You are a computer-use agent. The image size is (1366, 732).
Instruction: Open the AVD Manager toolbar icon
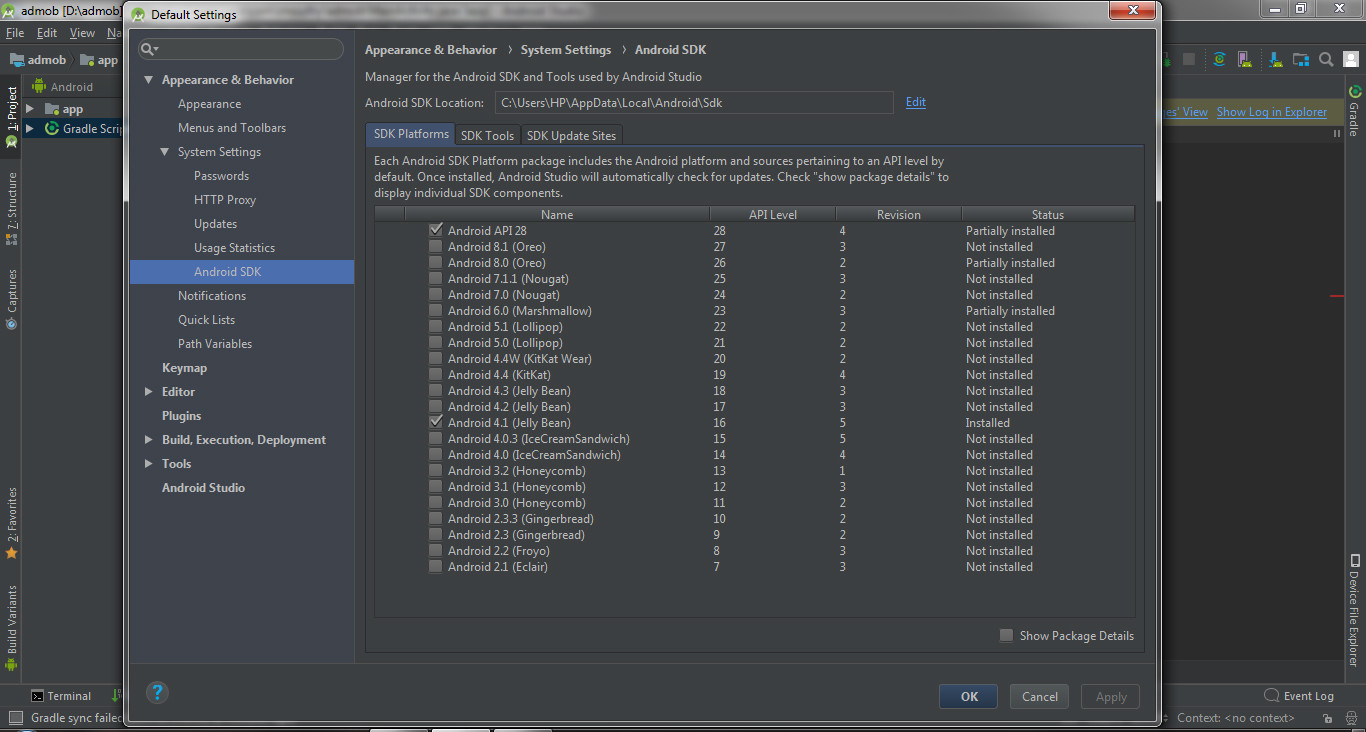pos(1245,59)
